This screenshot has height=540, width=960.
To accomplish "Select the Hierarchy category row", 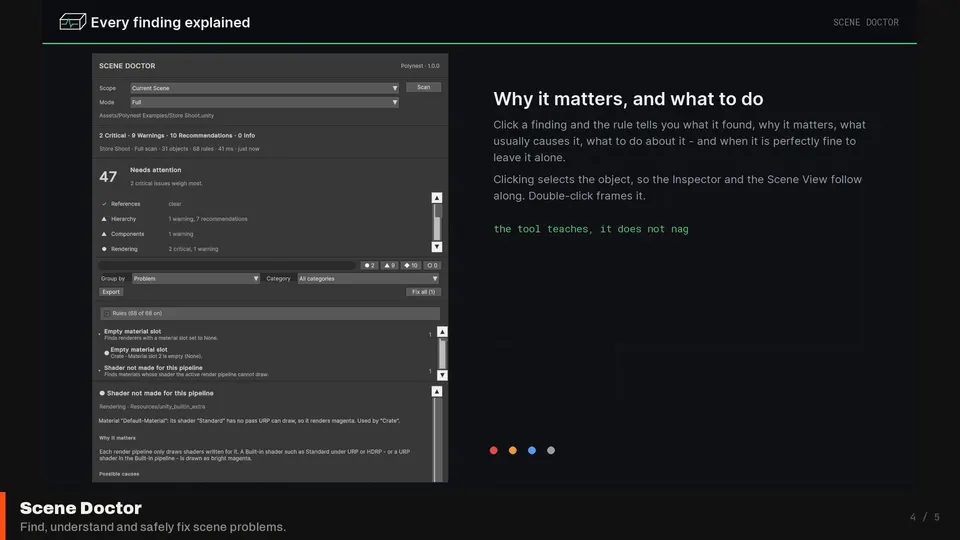I will click(263, 219).
